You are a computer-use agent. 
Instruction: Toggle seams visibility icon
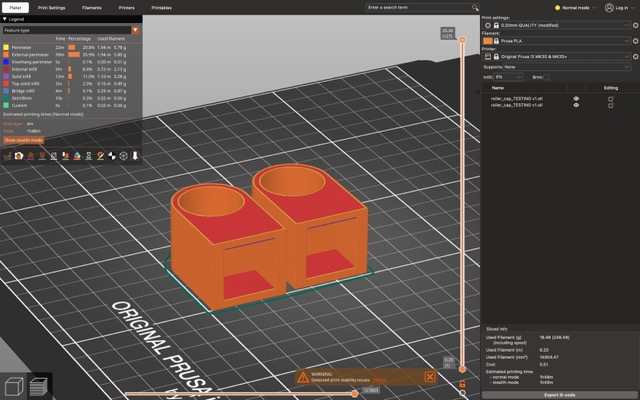pos(53,156)
